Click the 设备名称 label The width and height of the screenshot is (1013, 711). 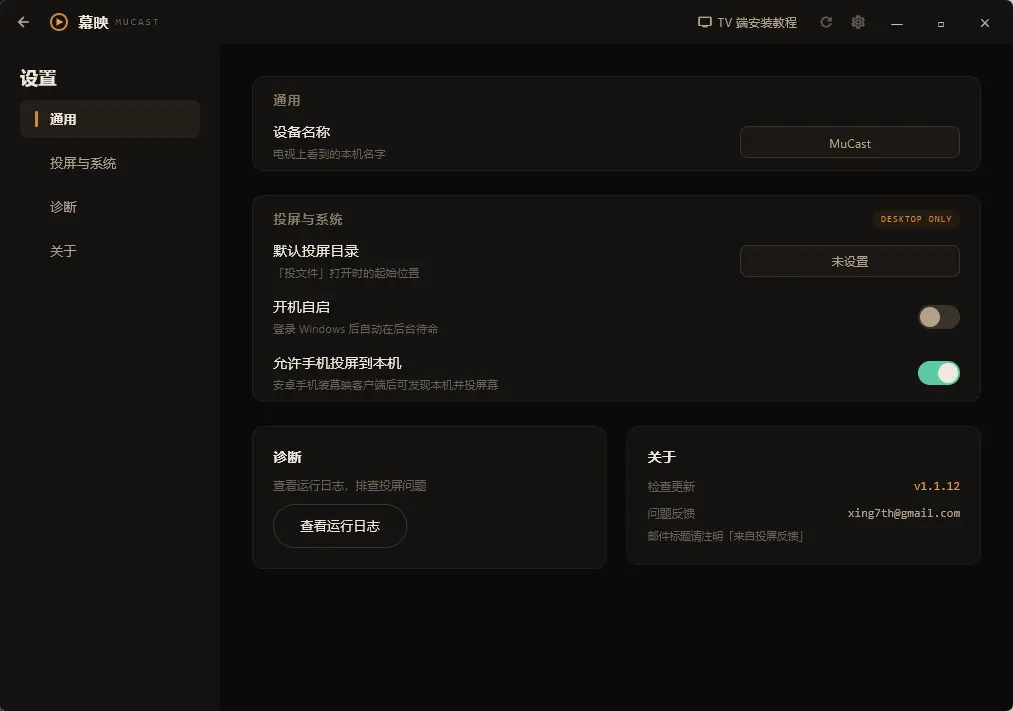(302, 132)
